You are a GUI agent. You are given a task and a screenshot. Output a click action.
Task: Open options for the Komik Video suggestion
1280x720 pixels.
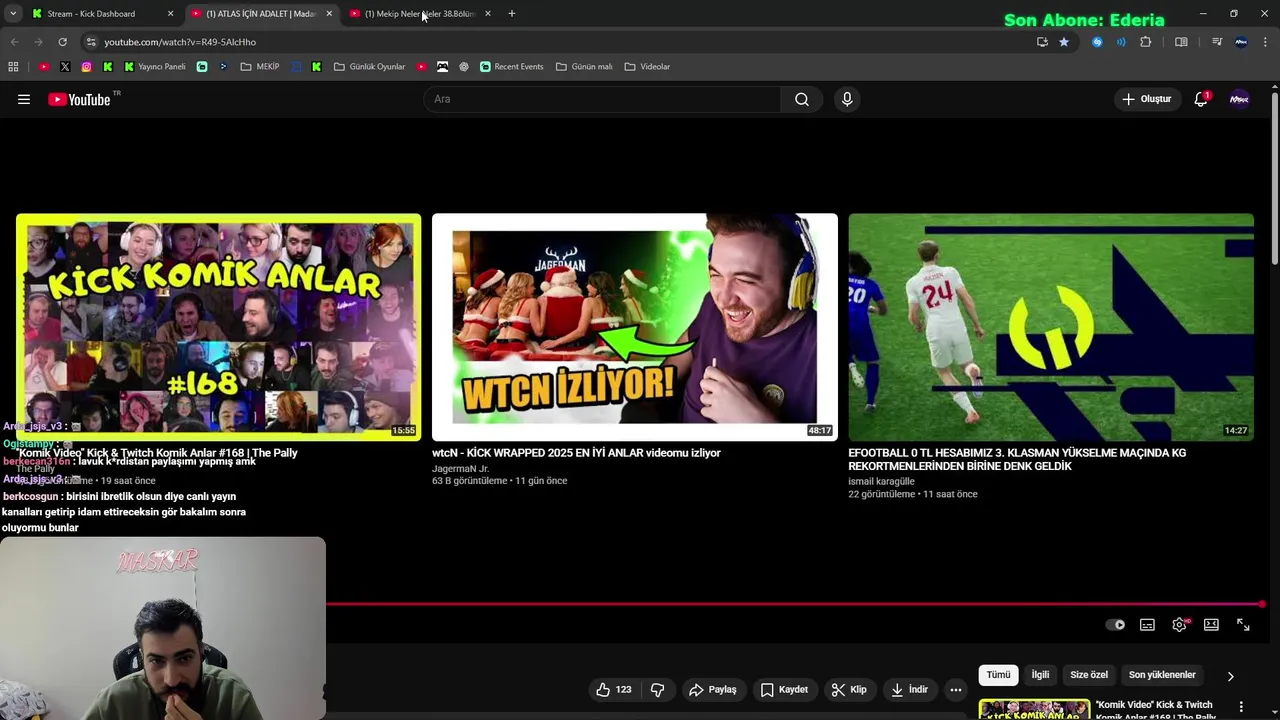tap(1241, 707)
